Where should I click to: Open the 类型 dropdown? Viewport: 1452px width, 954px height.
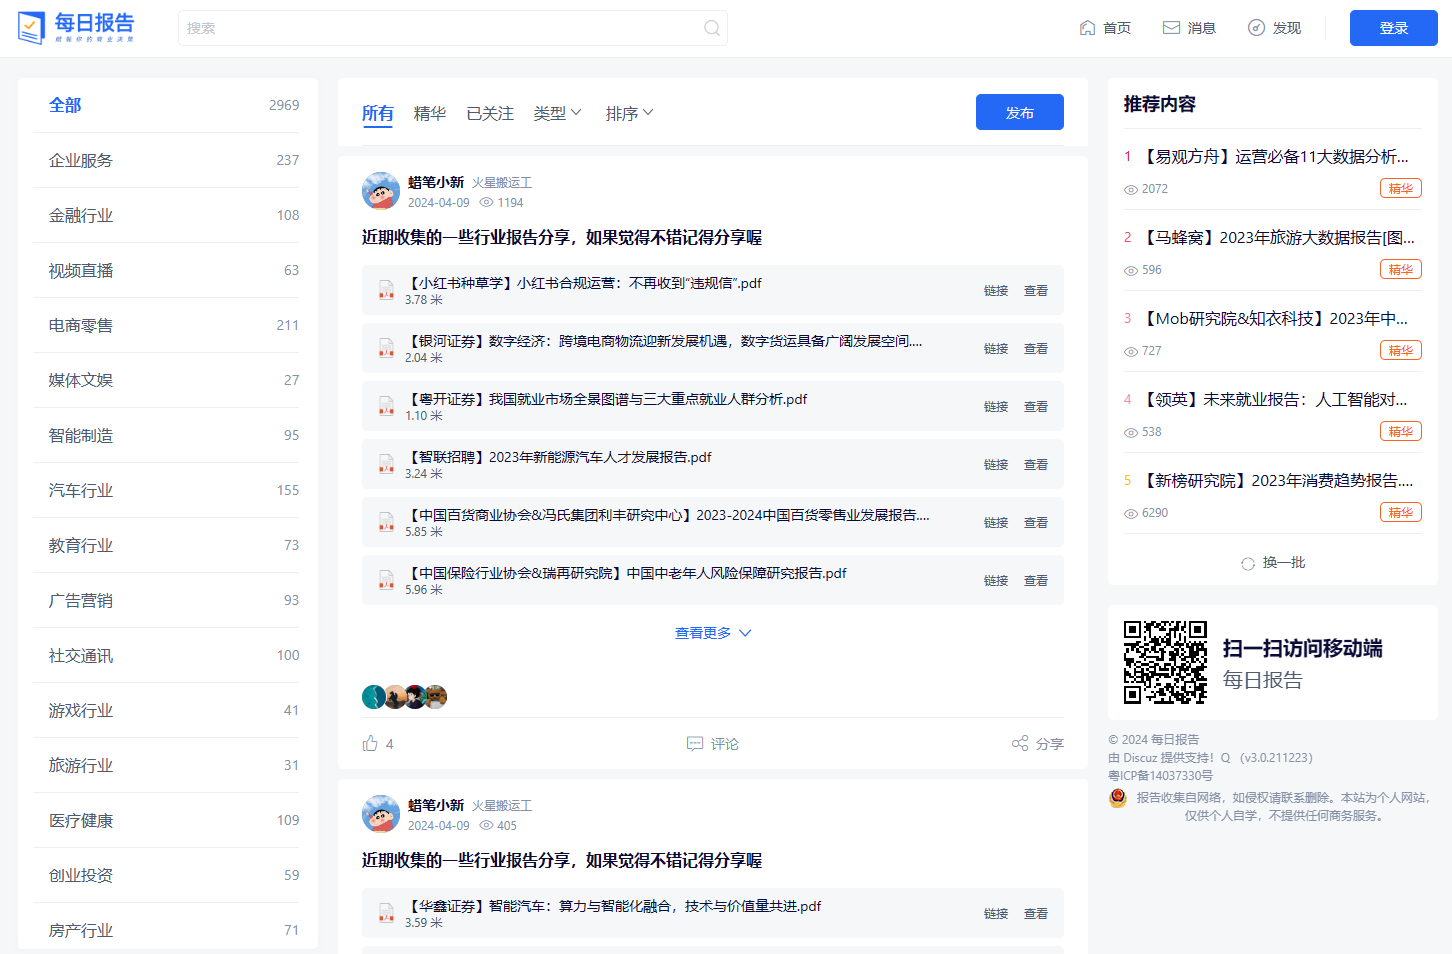[557, 113]
